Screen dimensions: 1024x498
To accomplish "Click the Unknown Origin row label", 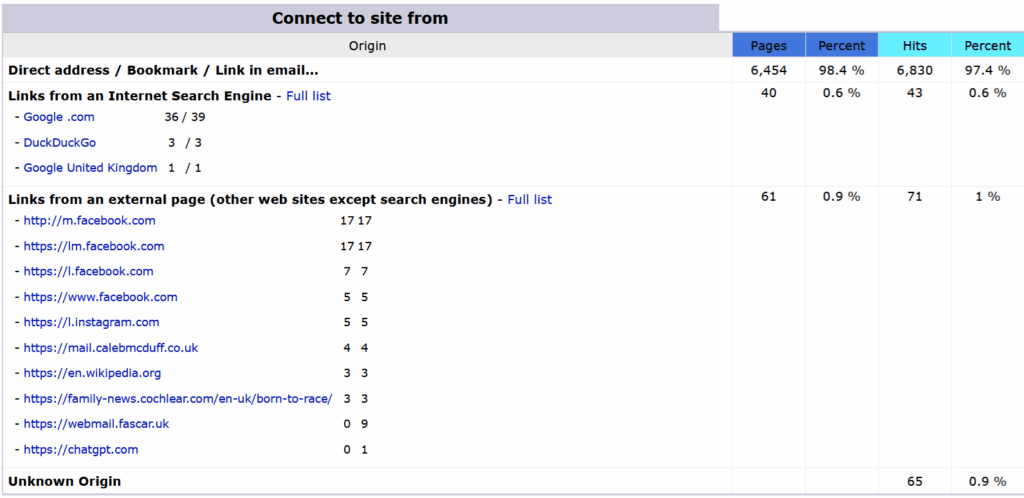I will pyautogui.click(x=65, y=482).
